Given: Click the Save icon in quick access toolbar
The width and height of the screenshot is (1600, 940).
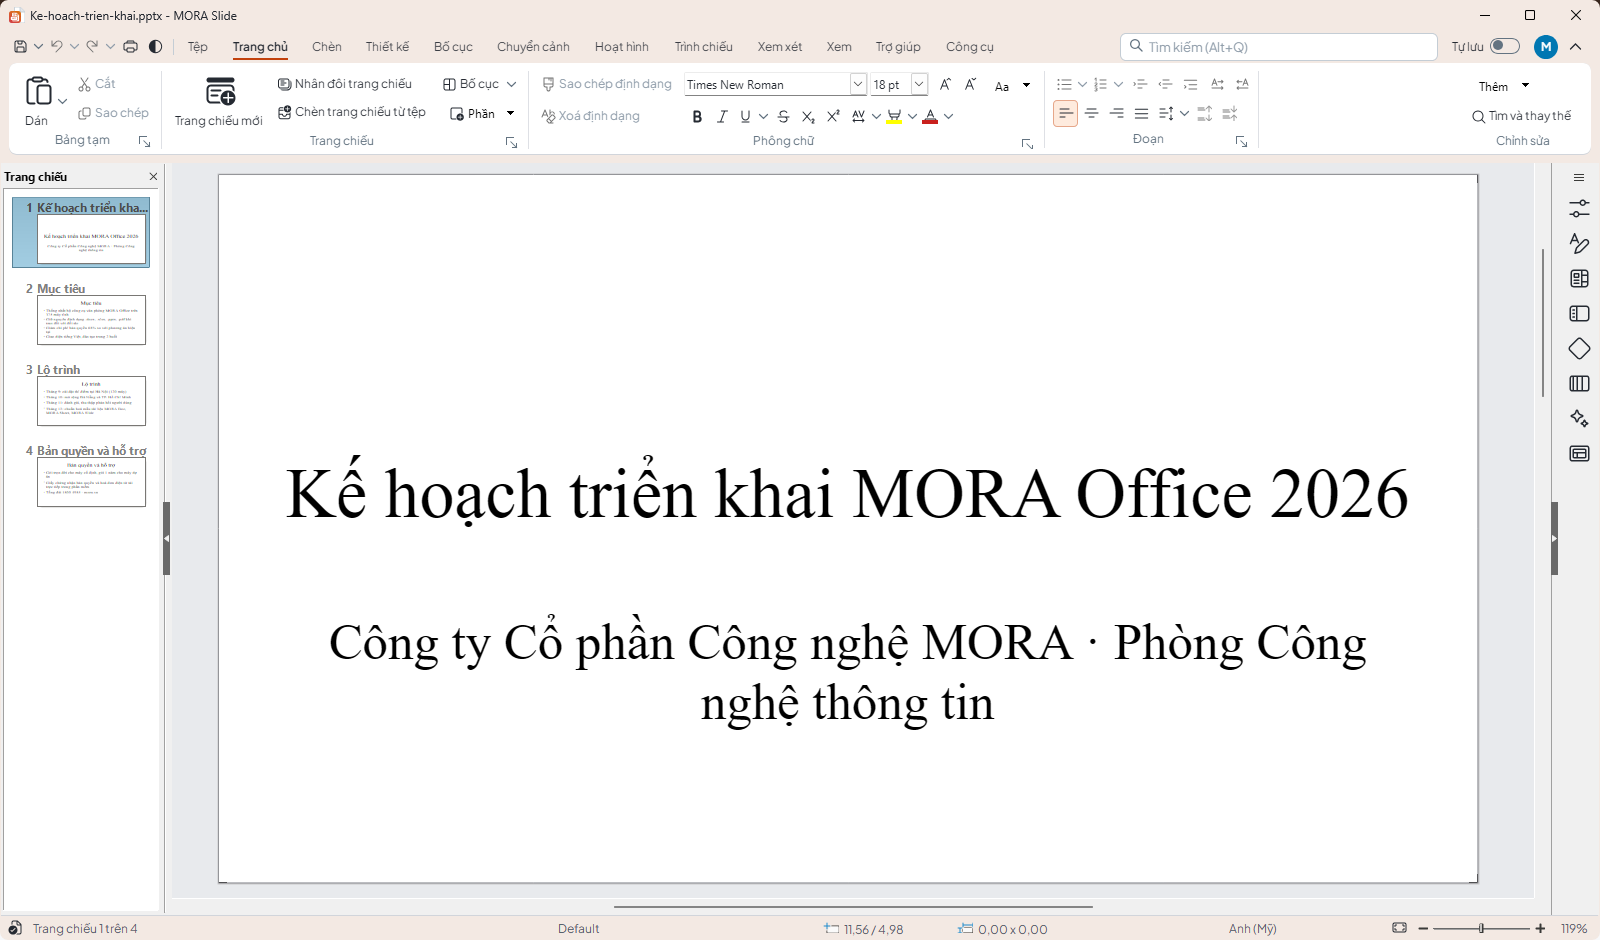Looking at the screenshot, I should 20,47.
